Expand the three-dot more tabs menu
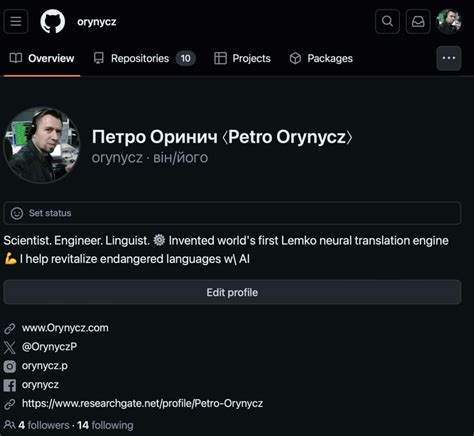 449,58
